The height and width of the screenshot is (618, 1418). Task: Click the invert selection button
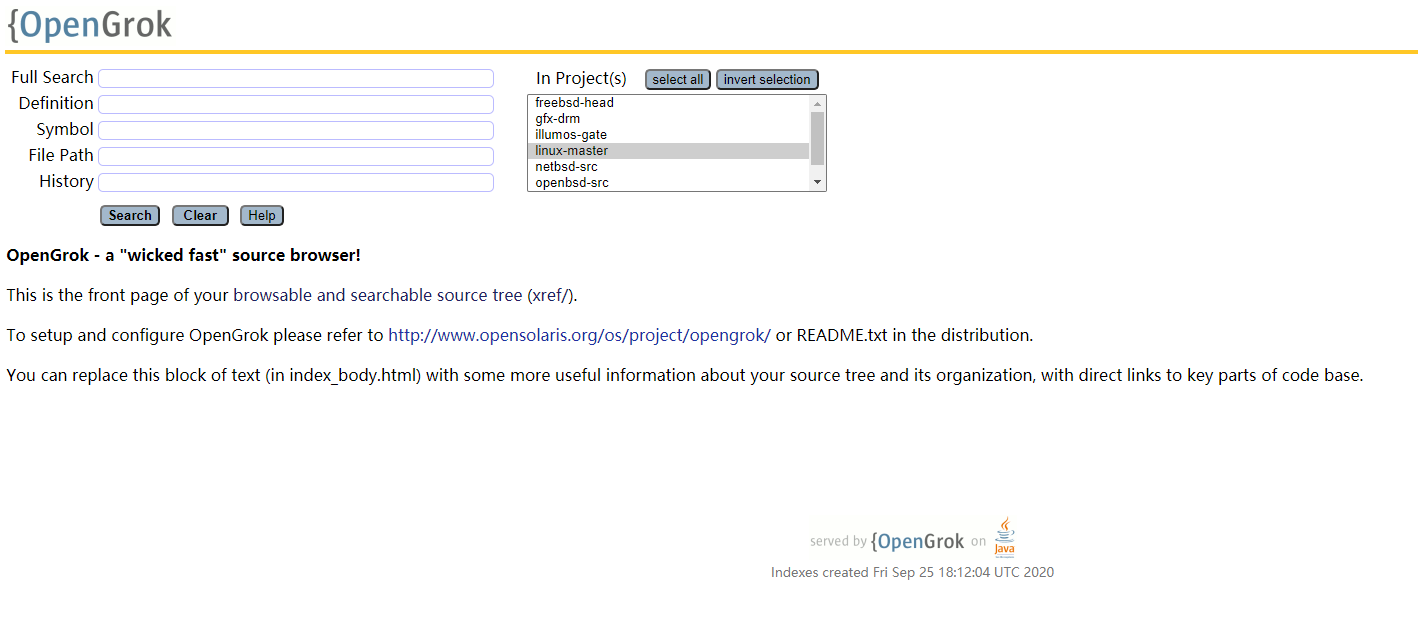click(x=767, y=79)
